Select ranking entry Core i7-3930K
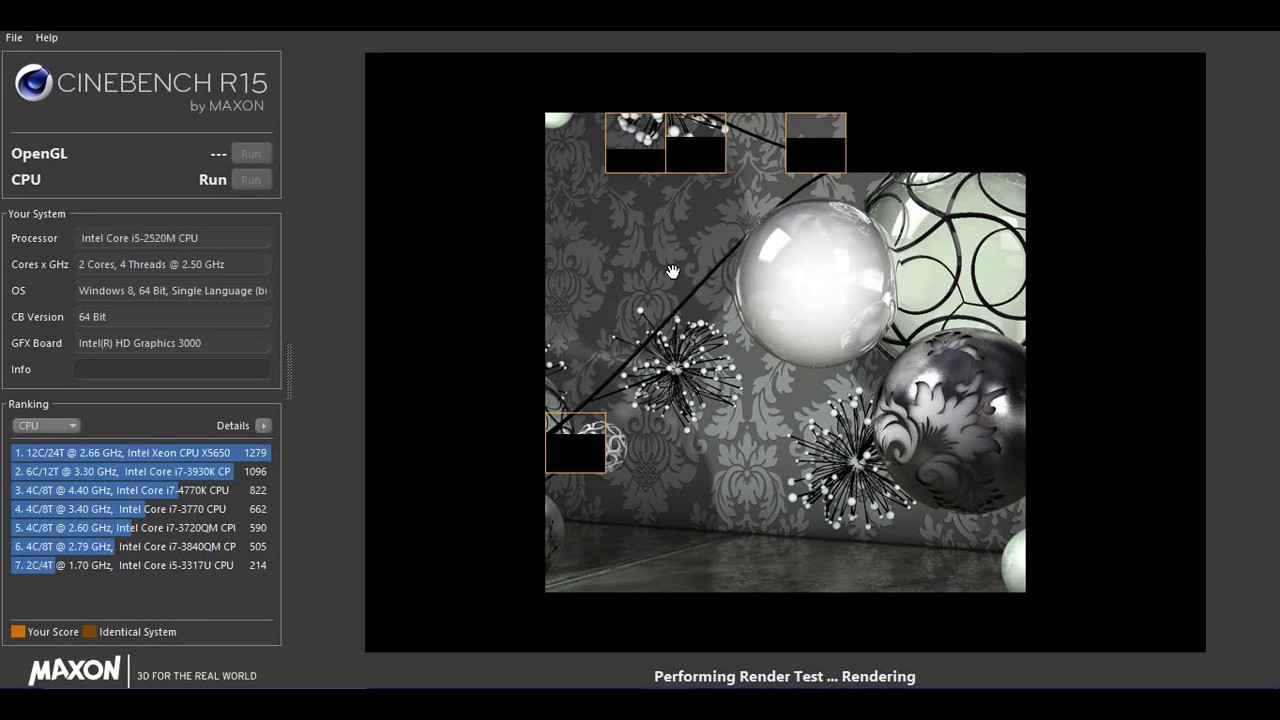The height and width of the screenshot is (720, 1280). click(x=141, y=471)
